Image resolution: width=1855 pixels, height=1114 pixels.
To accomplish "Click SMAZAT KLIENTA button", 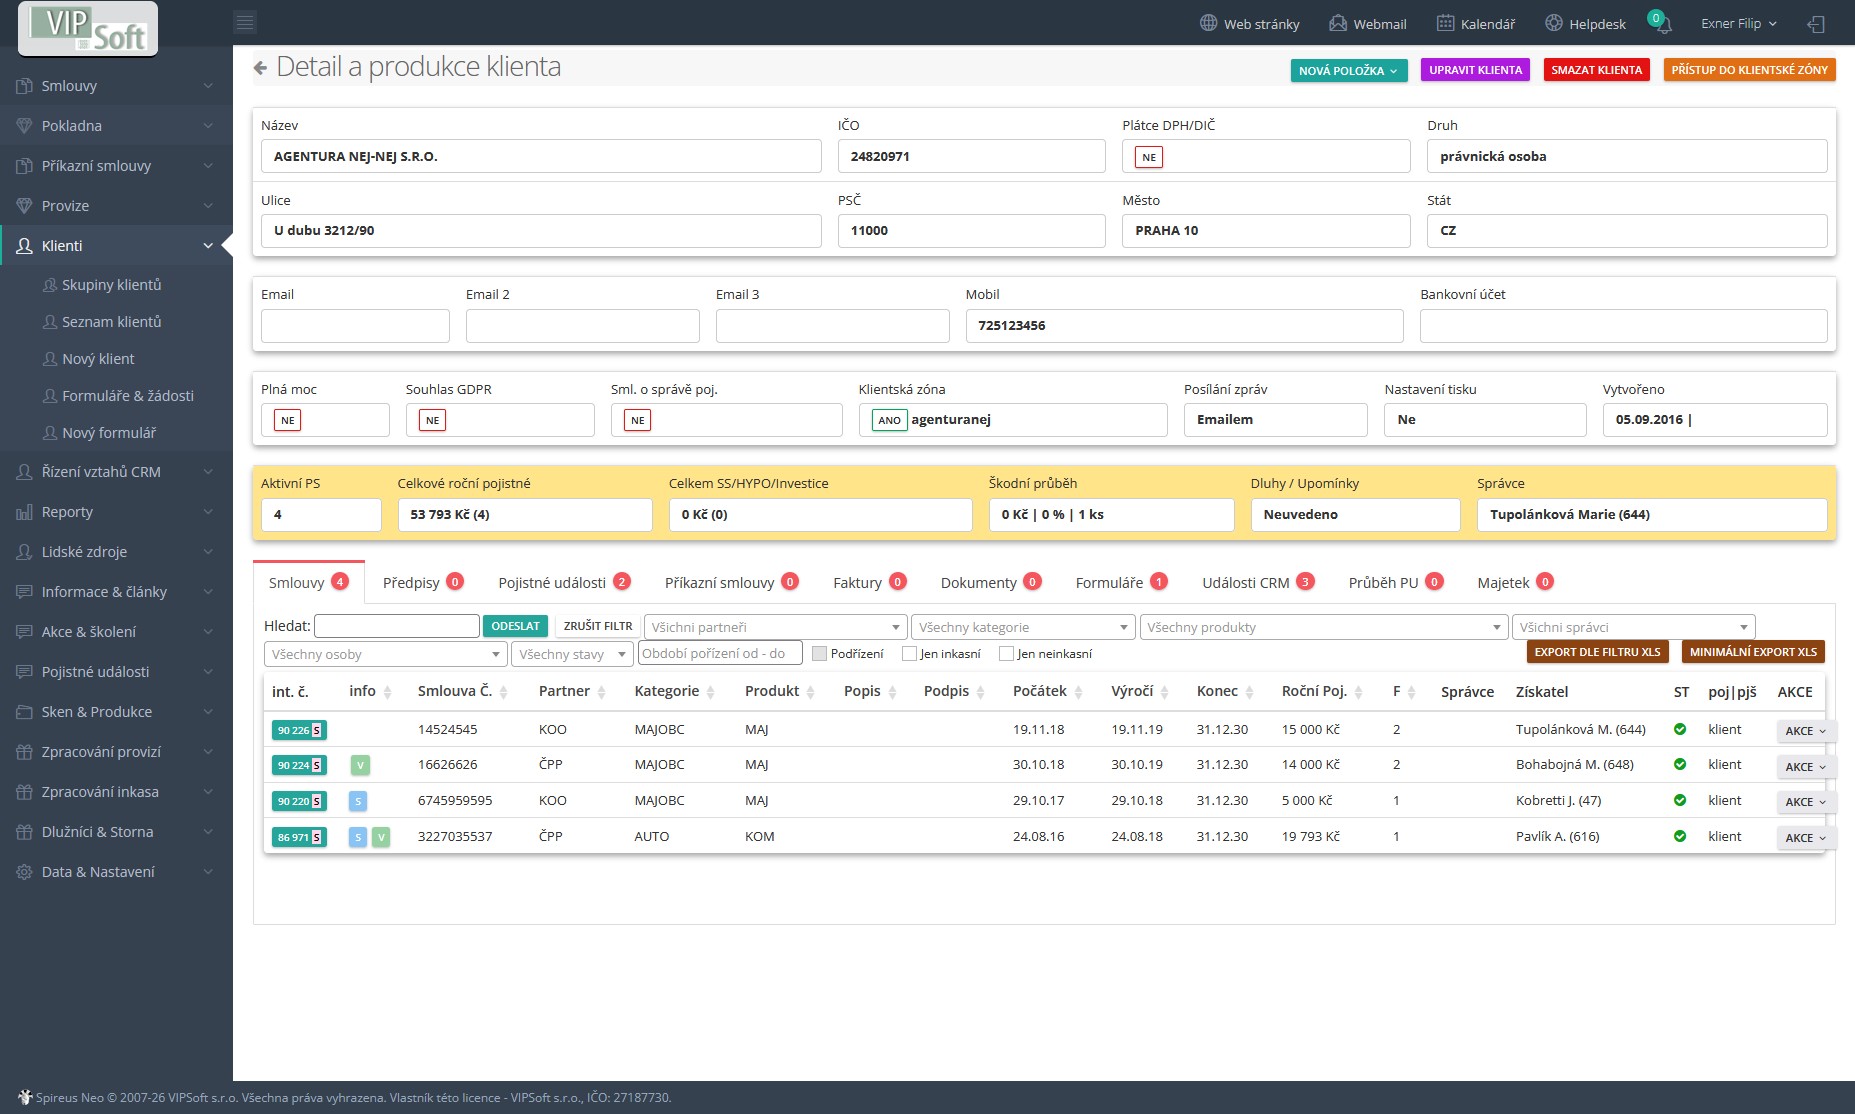I will (1596, 70).
